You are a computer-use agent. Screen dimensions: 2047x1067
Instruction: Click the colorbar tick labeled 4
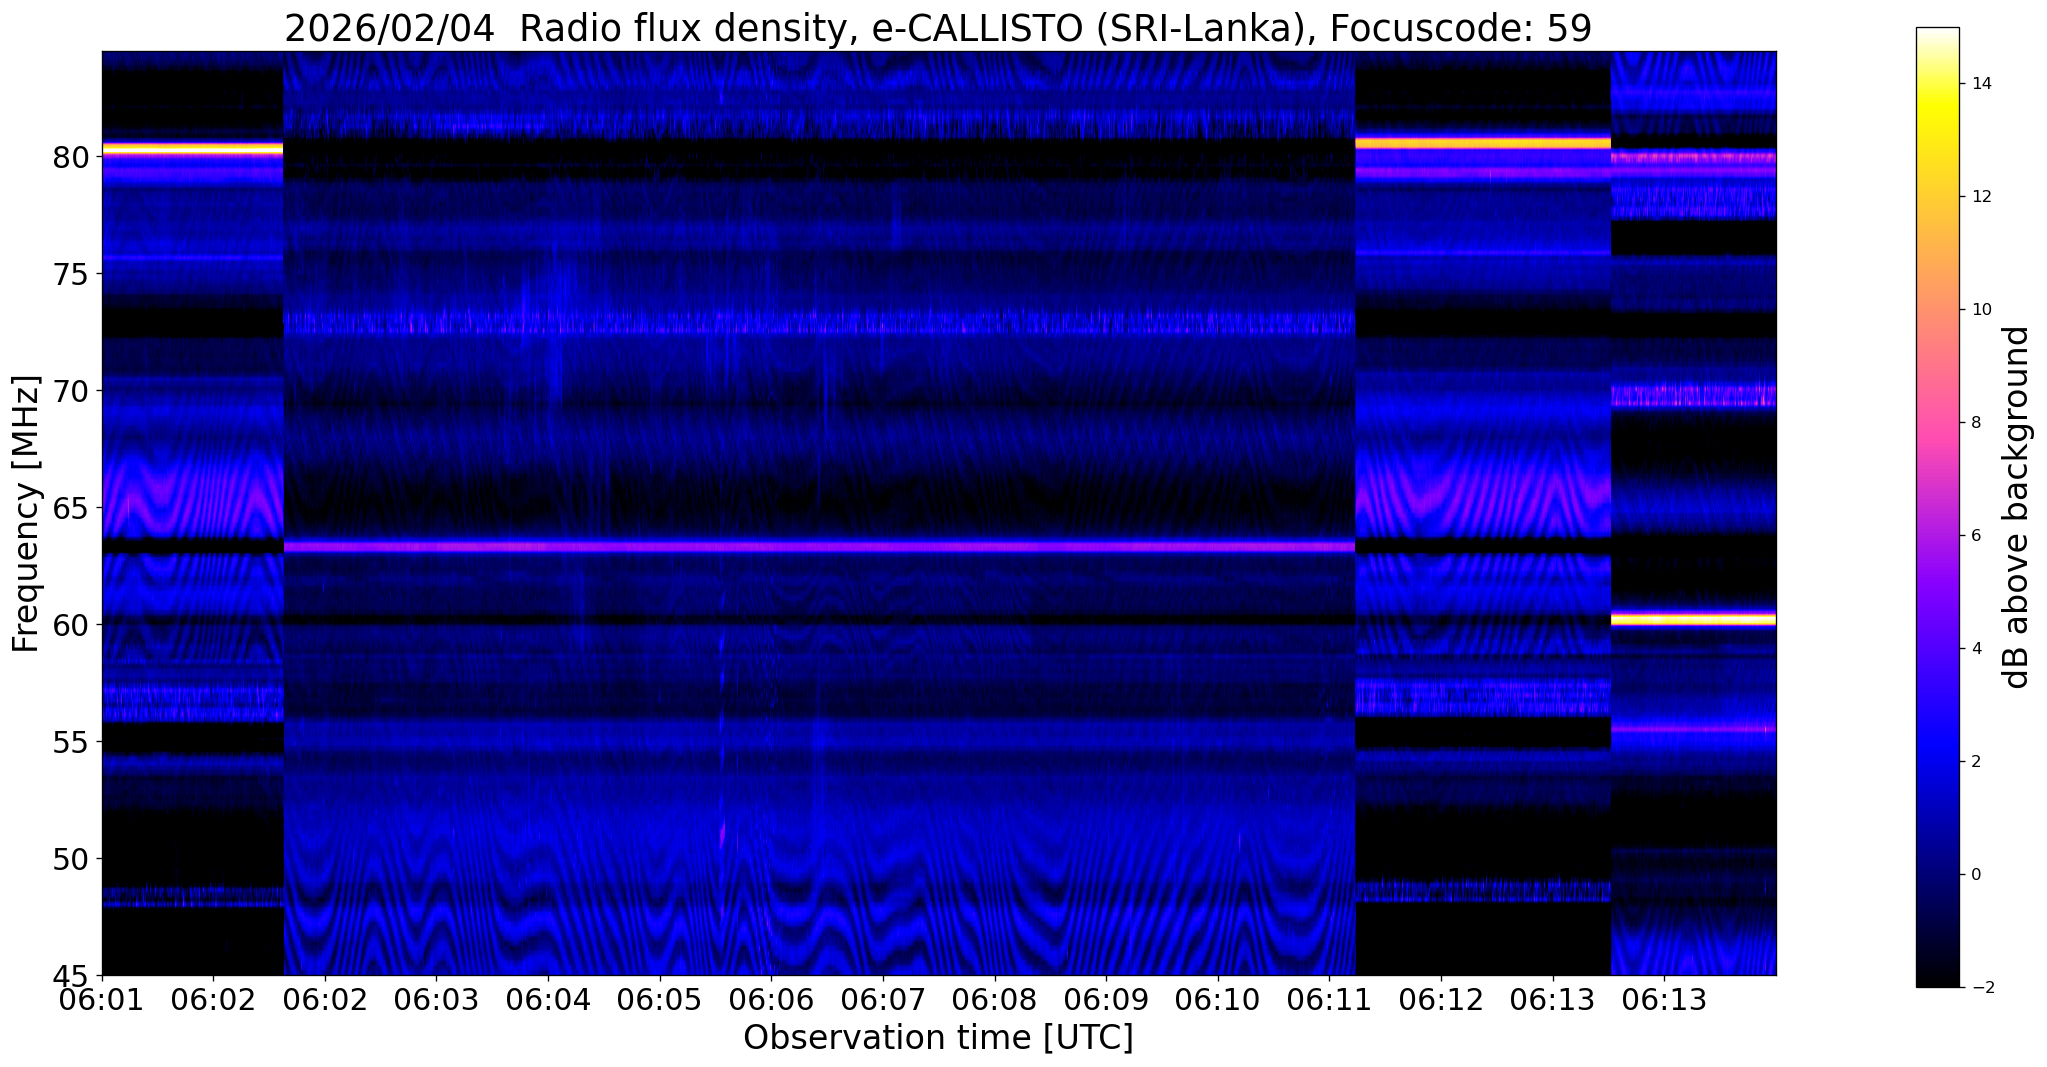(x=1974, y=649)
